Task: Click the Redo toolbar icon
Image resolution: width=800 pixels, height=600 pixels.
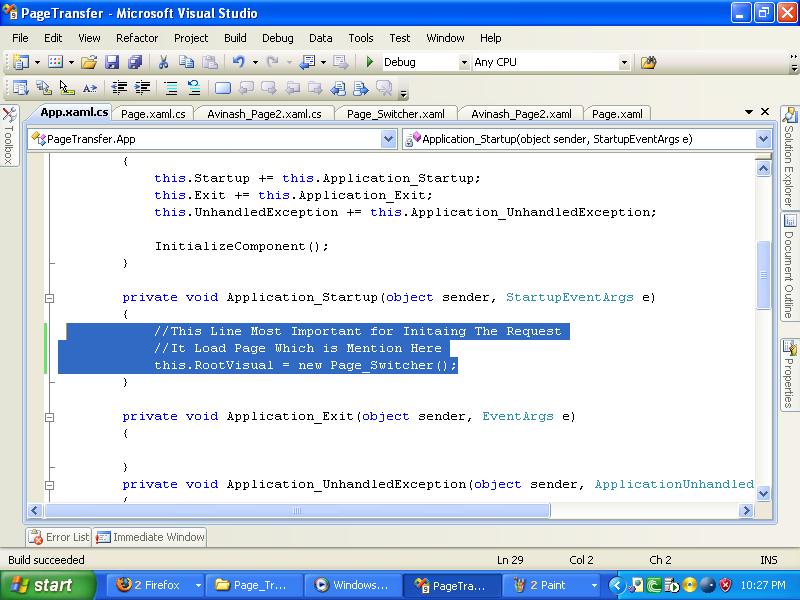Action: tap(273, 62)
